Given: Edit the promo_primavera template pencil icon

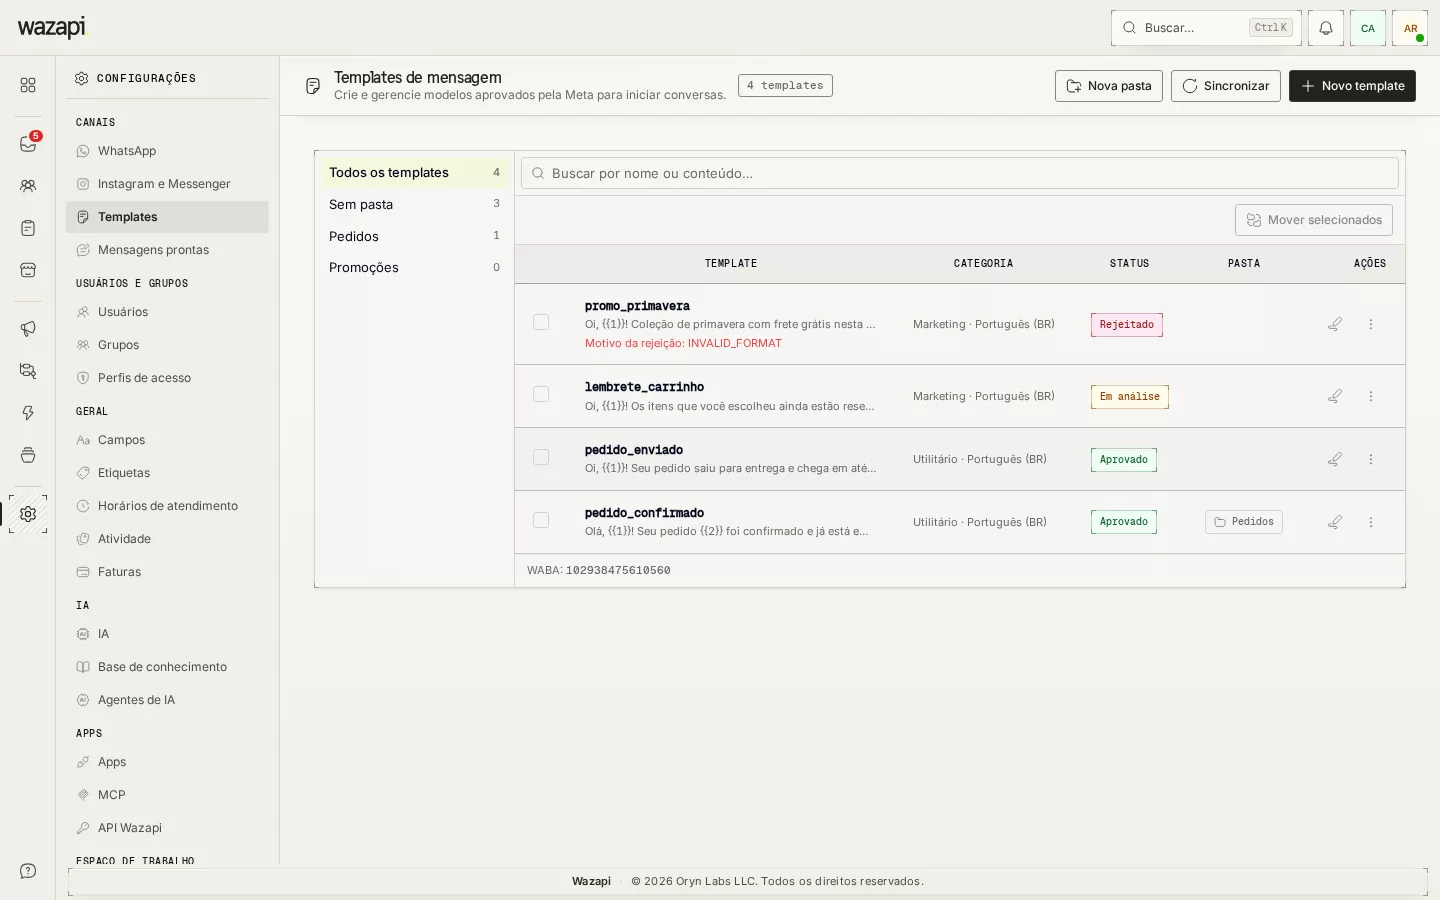Looking at the screenshot, I should tap(1335, 324).
